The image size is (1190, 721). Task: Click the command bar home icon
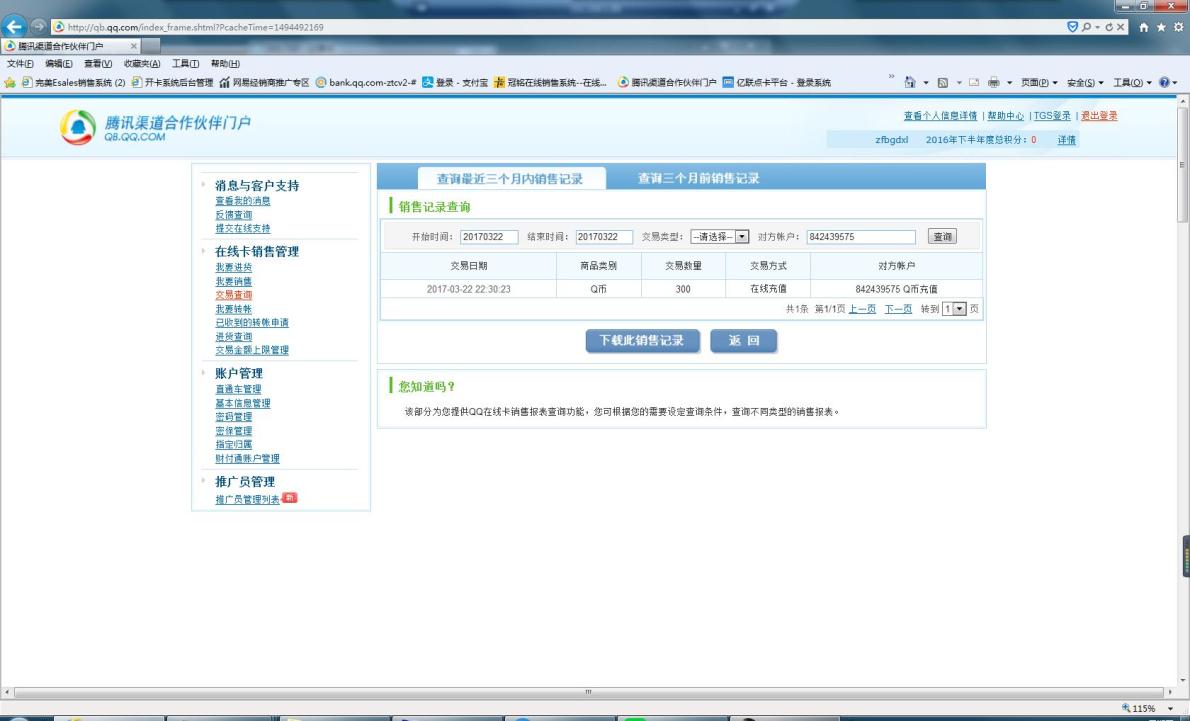910,82
